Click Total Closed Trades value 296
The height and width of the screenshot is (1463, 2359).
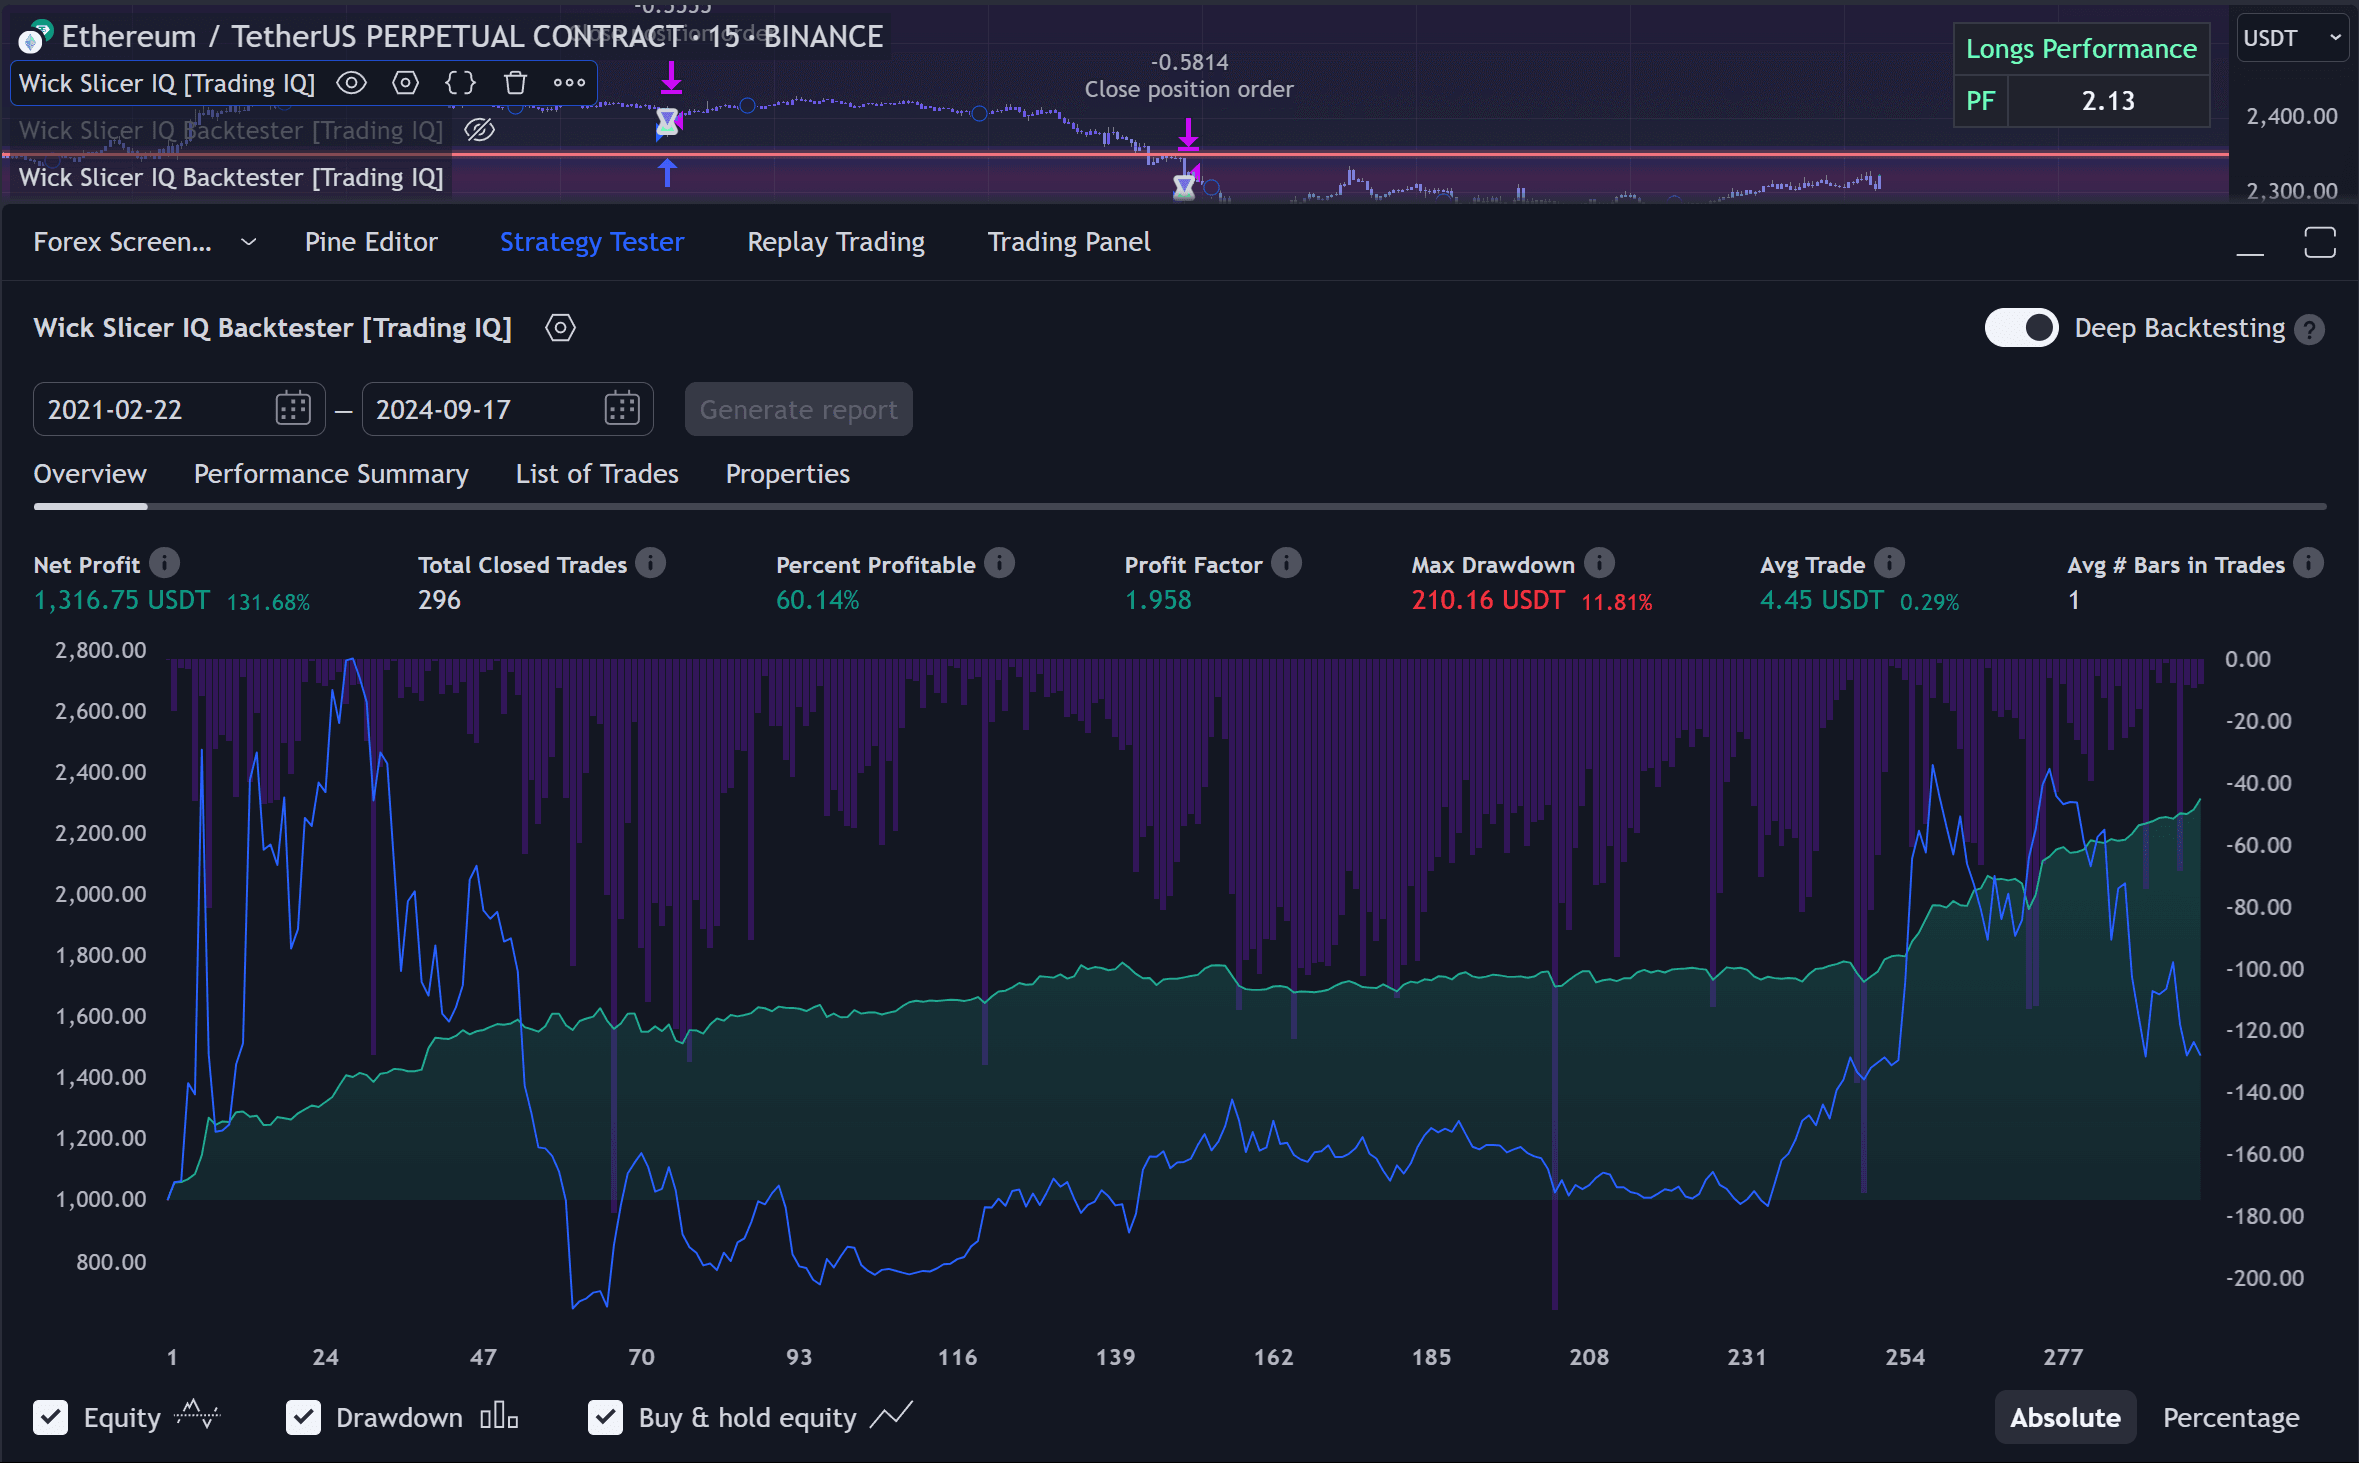[439, 600]
